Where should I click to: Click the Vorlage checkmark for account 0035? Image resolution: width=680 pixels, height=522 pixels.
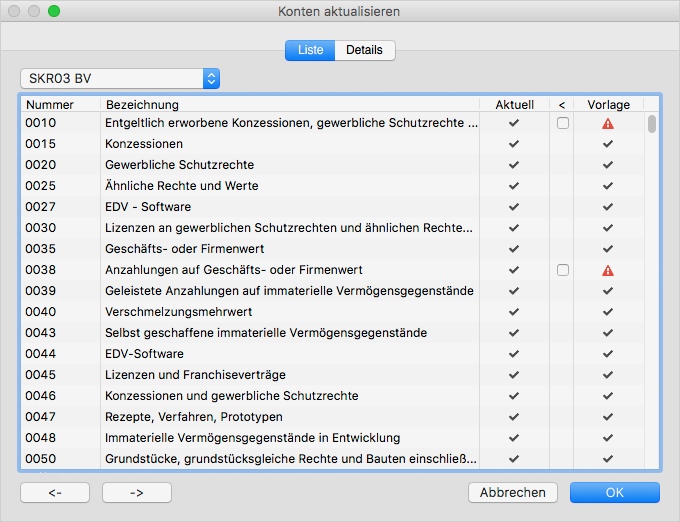pyautogui.click(x=608, y=249)
